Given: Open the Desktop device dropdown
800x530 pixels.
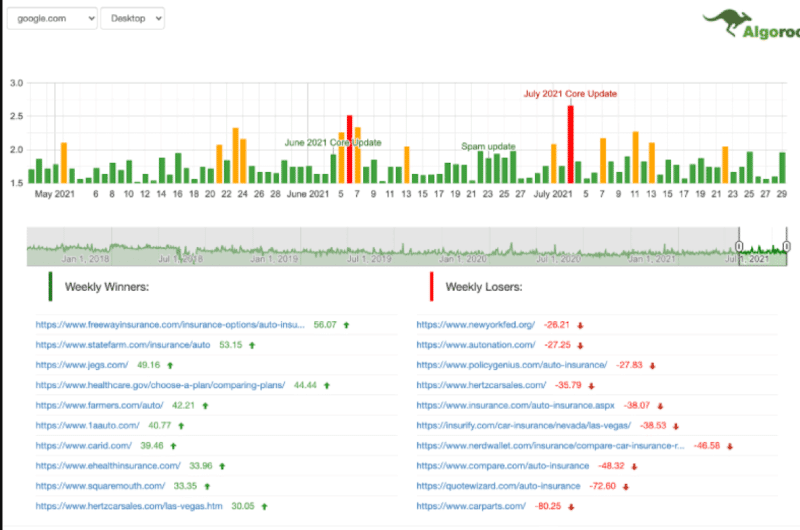Looking at the screenshot, I should click(x=133, y=18).
